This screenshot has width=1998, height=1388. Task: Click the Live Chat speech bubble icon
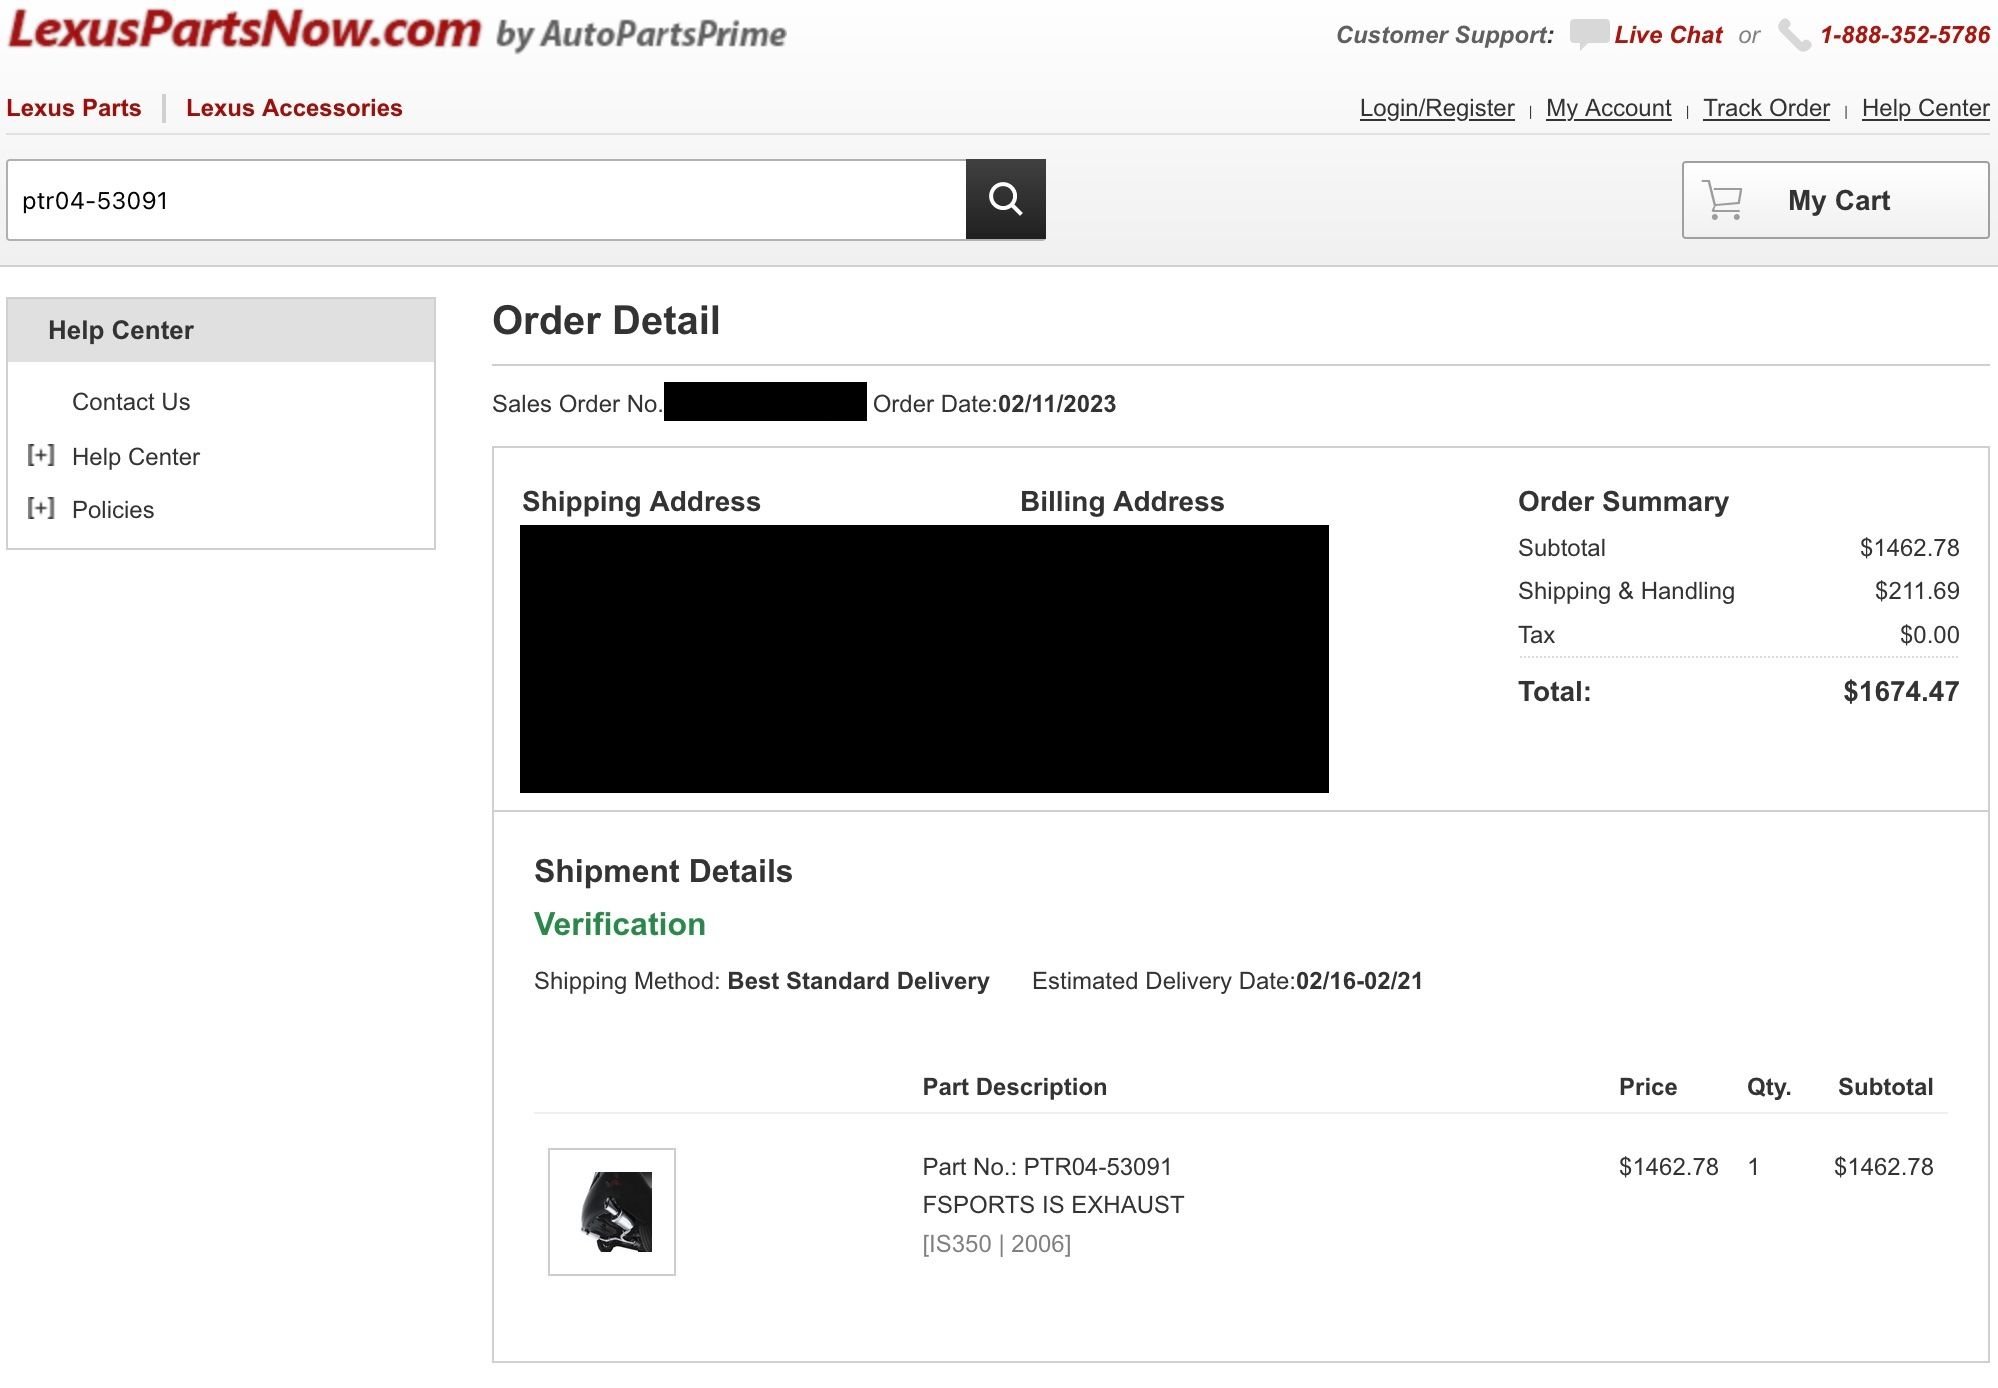tap(1588, 34)
